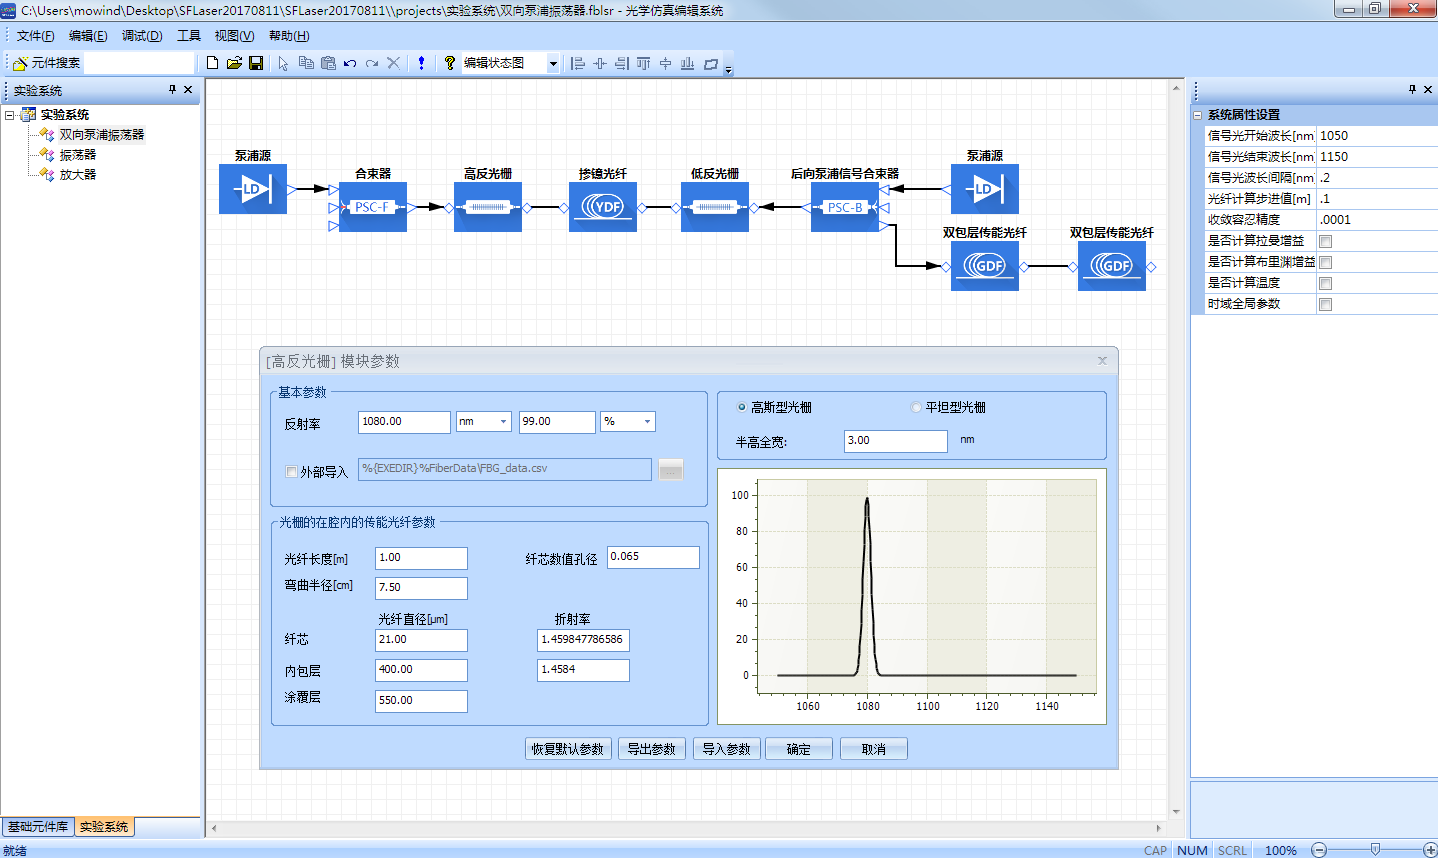Screen dimensions: 1438x858
Task: Click the 确定 button in the dialog
Action: click(798, 749)
